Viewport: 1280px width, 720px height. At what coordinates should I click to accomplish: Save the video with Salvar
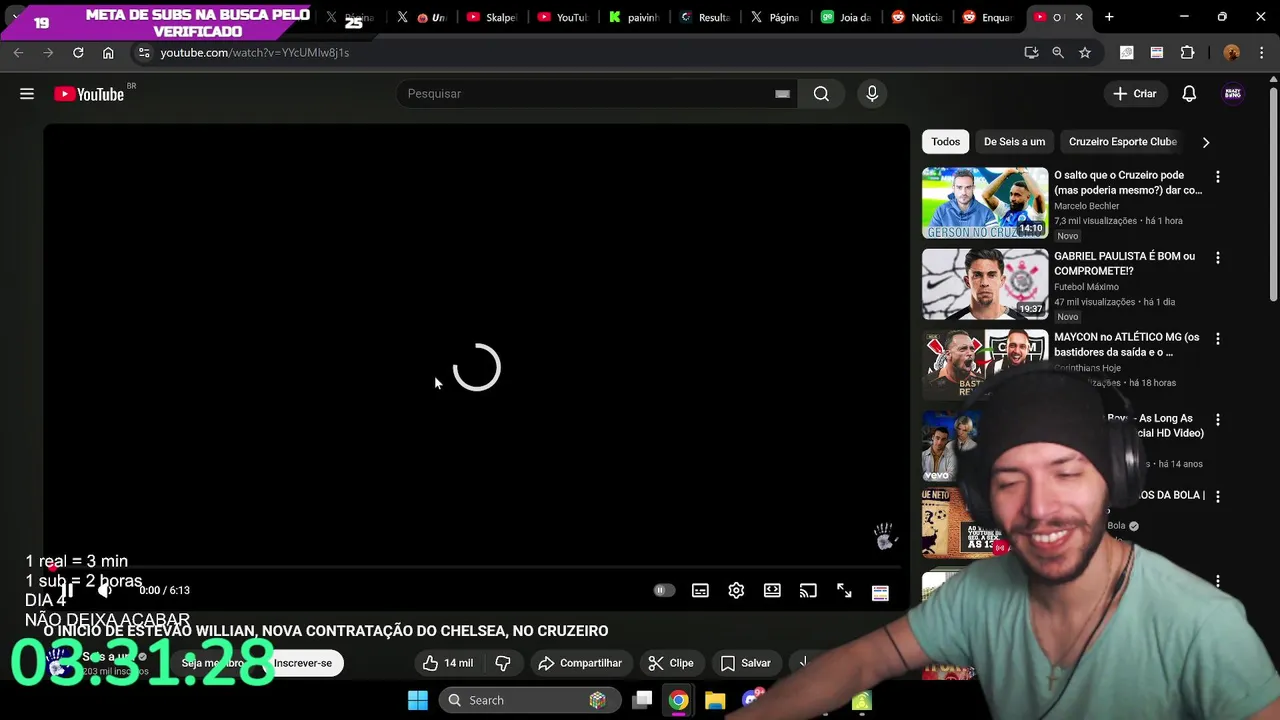coord(746,663)
